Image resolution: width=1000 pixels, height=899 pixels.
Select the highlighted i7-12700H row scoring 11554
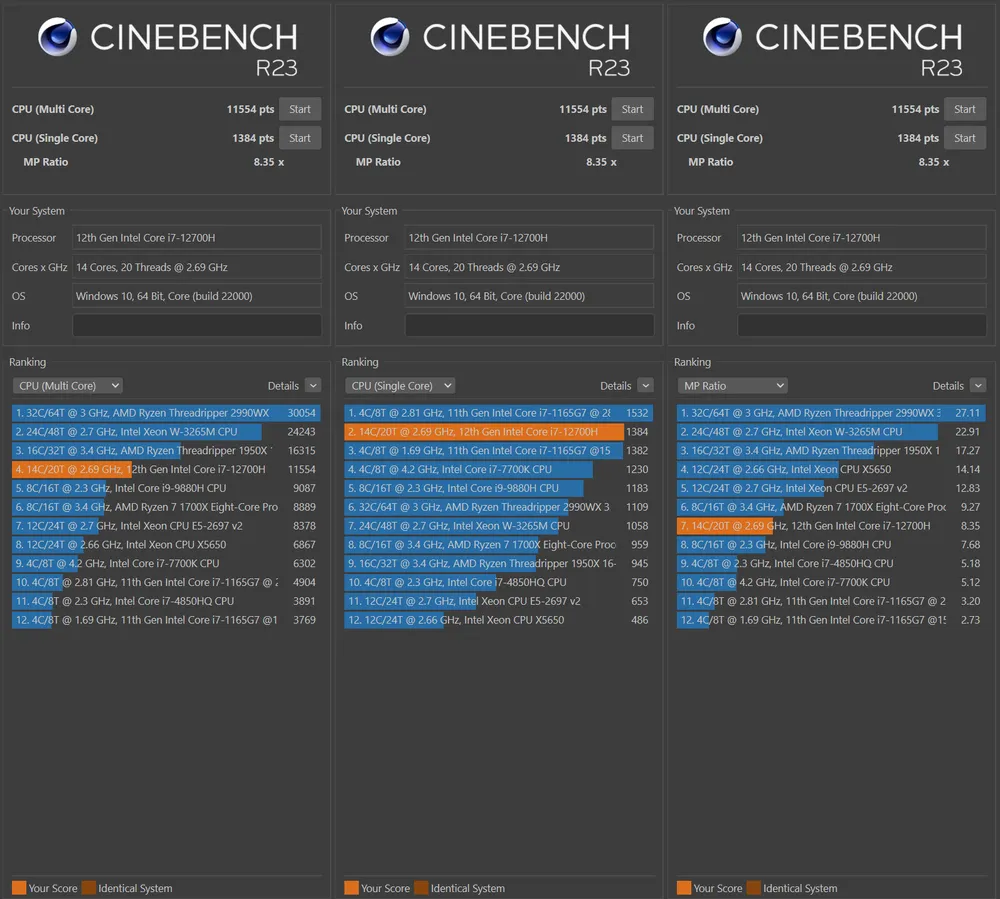click(x=165, y=469)
